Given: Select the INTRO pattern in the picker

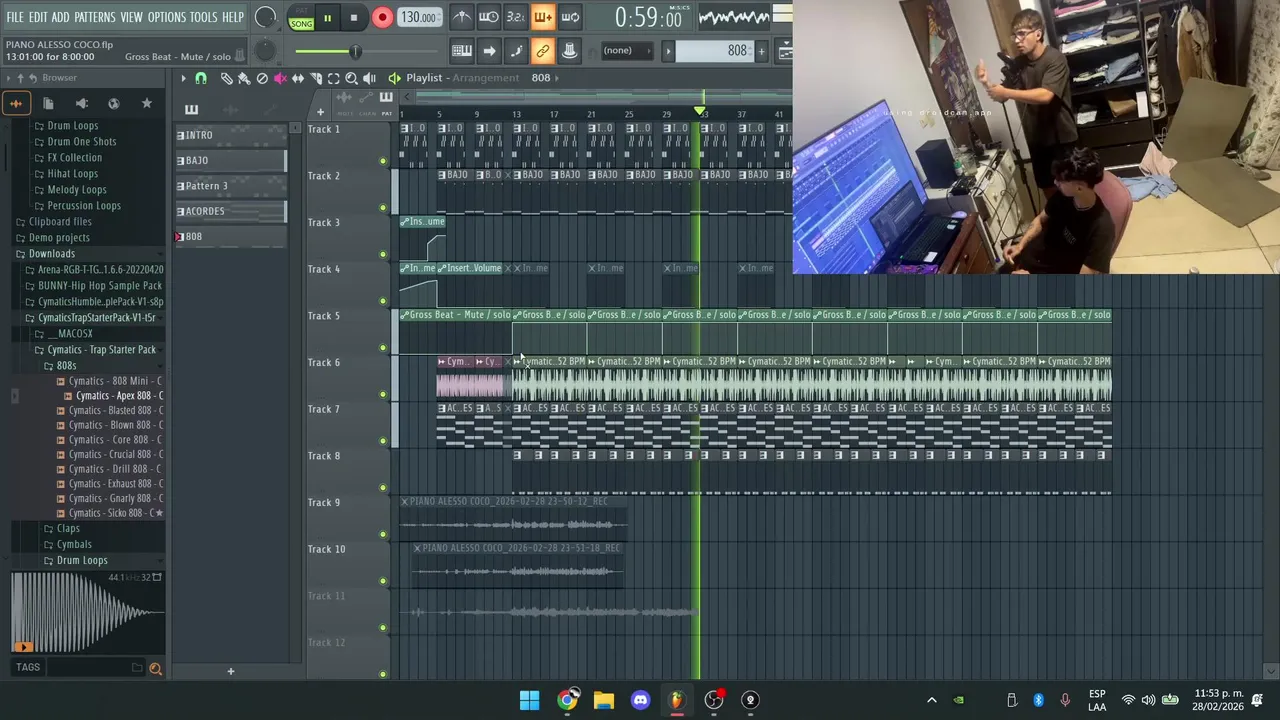Looking at the screenshot, I should point(231,135).
